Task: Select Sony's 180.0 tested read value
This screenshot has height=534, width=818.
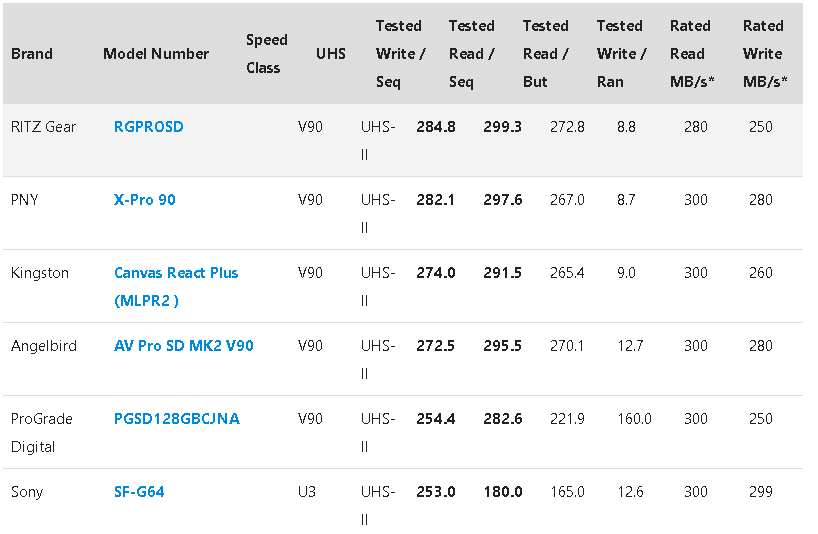Action: 502,492
